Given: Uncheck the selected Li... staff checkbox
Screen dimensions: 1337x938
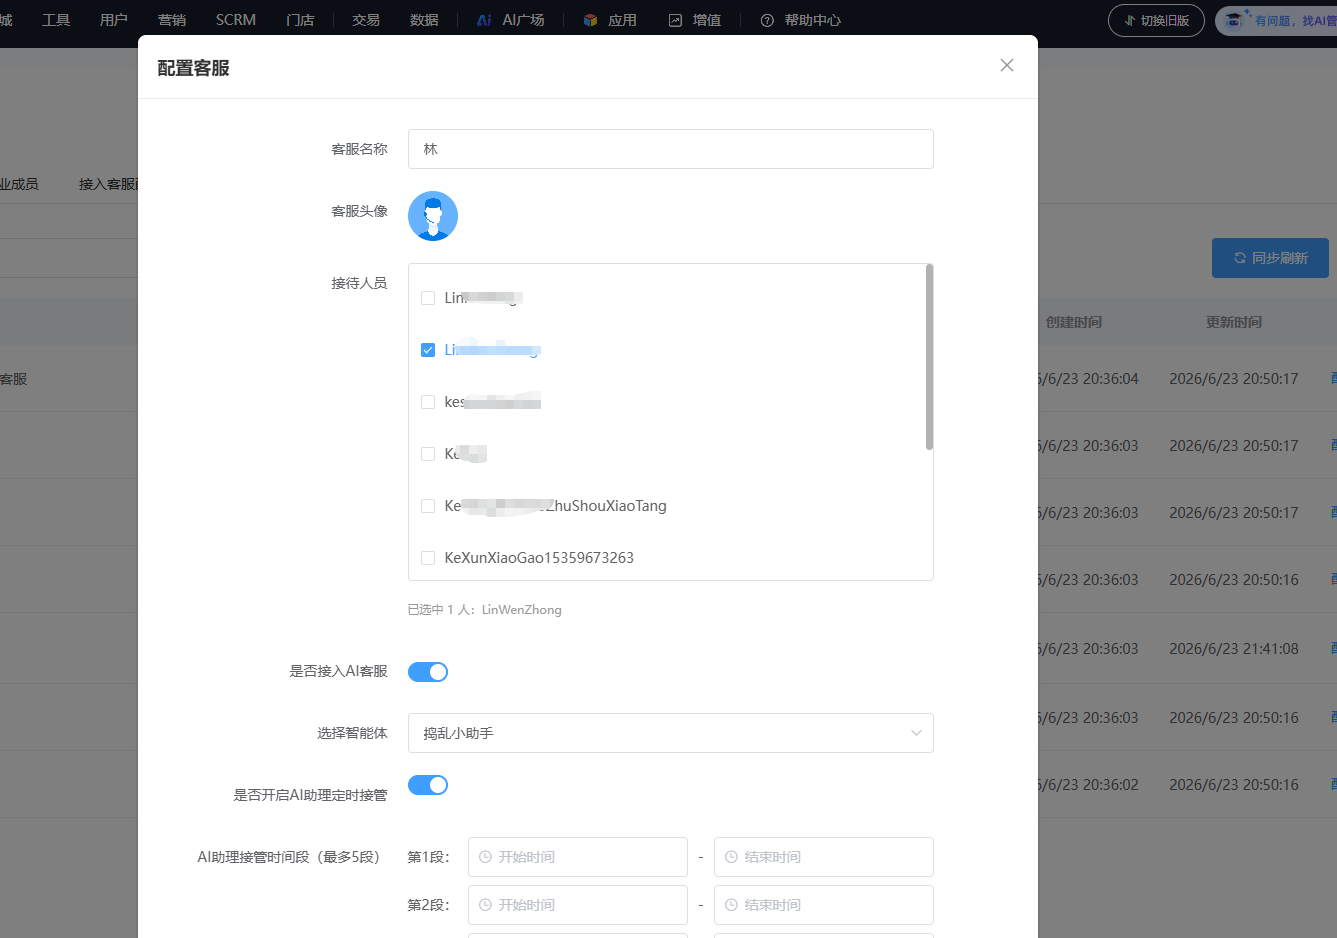Looking at the screenshot, I should [428, 350].
